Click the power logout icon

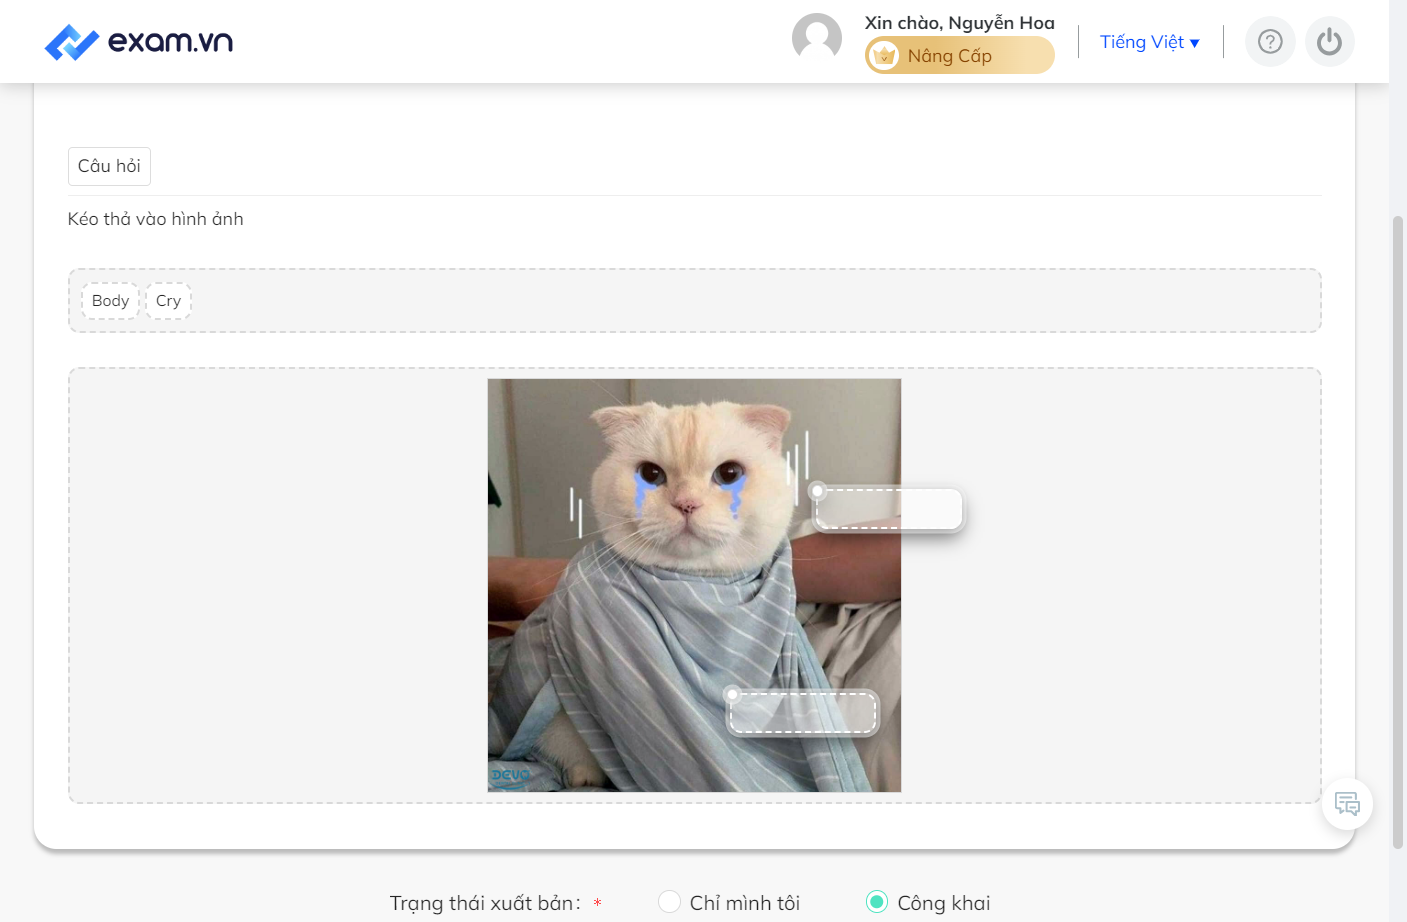pos(1329,42)
